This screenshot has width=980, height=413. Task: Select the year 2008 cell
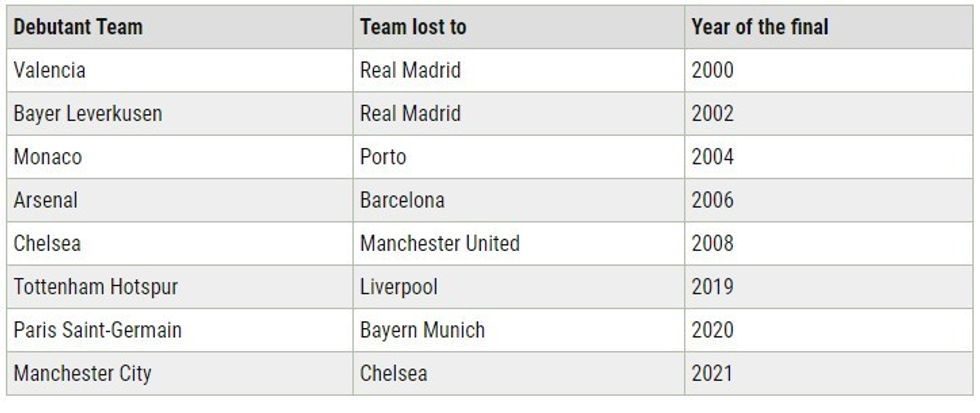(x=712, y=243)
